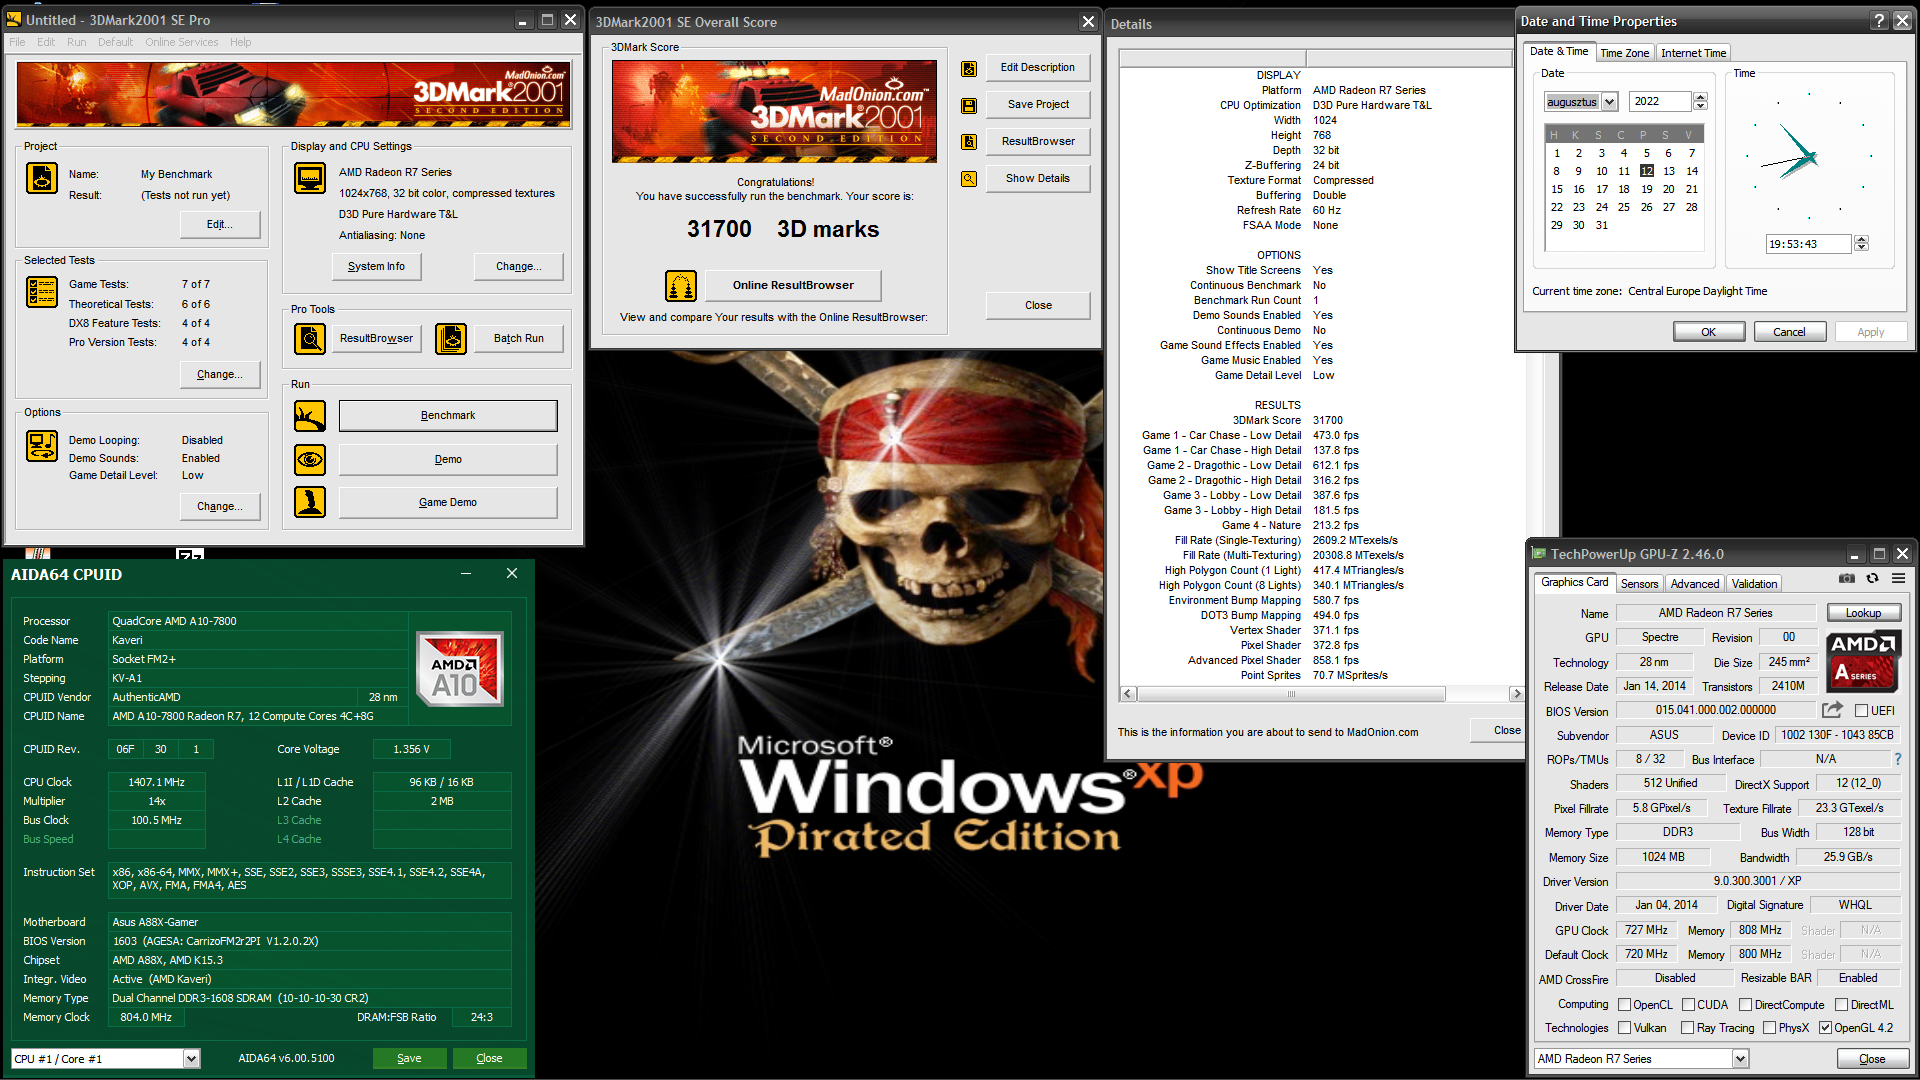Toggle the UEFI checkbox

(1861, 711)
